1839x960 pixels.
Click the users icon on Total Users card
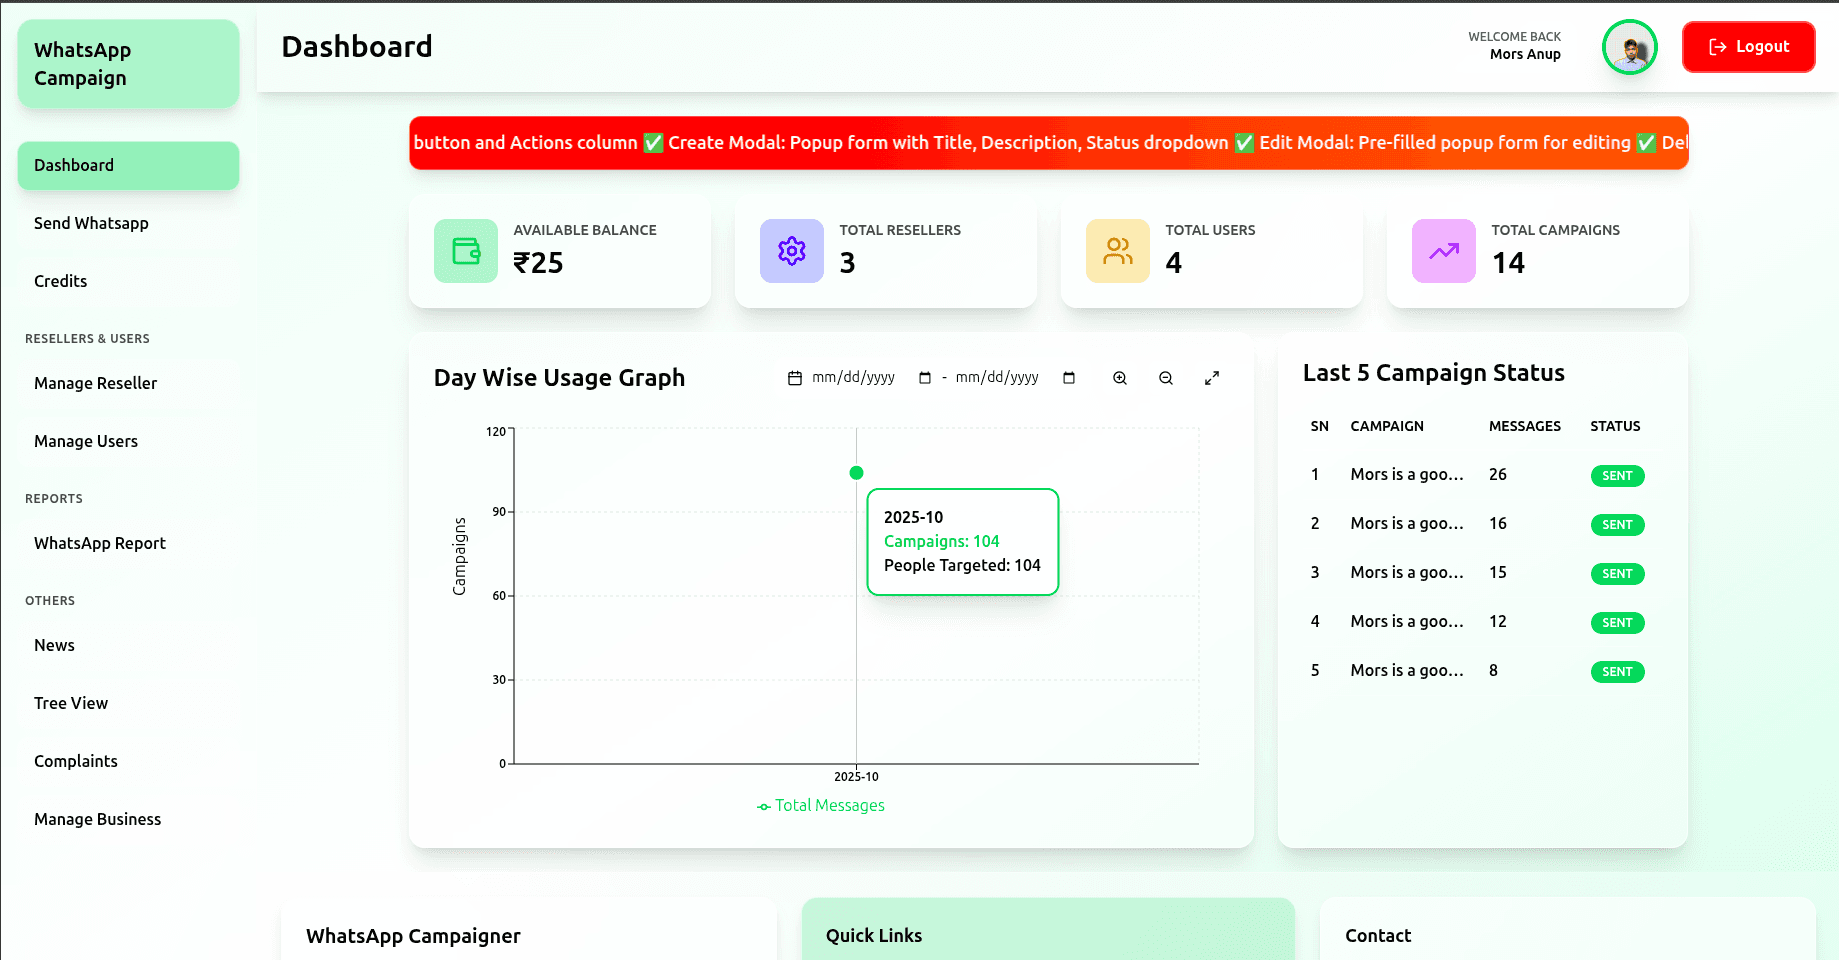tap(1117, 251)
